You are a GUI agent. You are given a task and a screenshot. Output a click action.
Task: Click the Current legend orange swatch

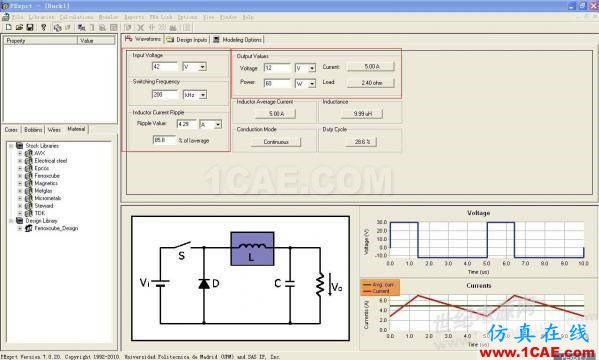pos(367,291)
